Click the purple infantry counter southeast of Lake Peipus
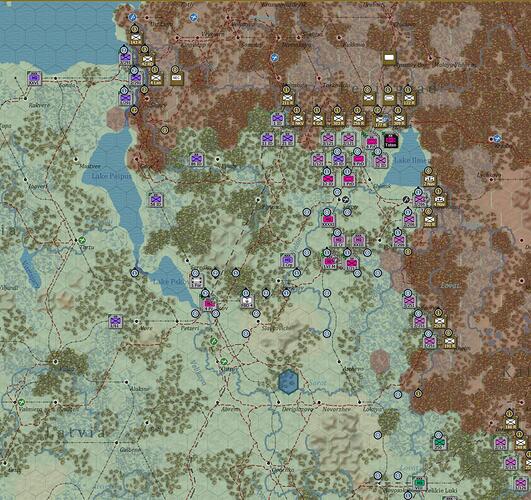Screen dimensions: 531x500 (156, 200)
